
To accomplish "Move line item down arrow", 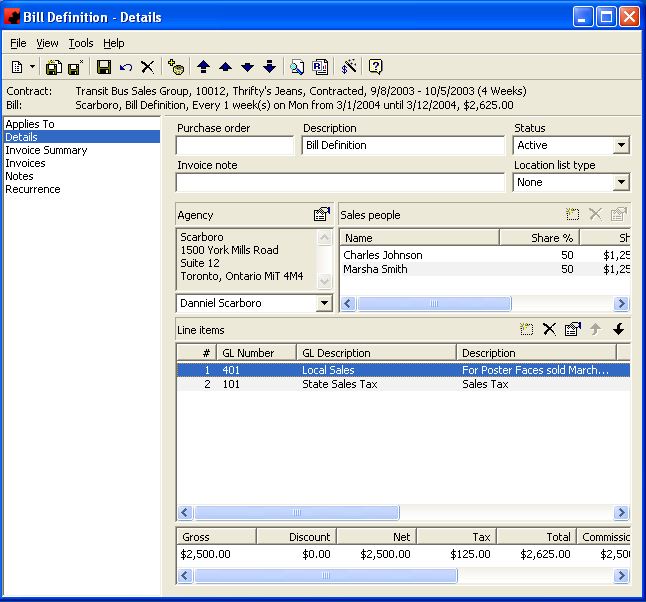I will [x=619, y=329].
